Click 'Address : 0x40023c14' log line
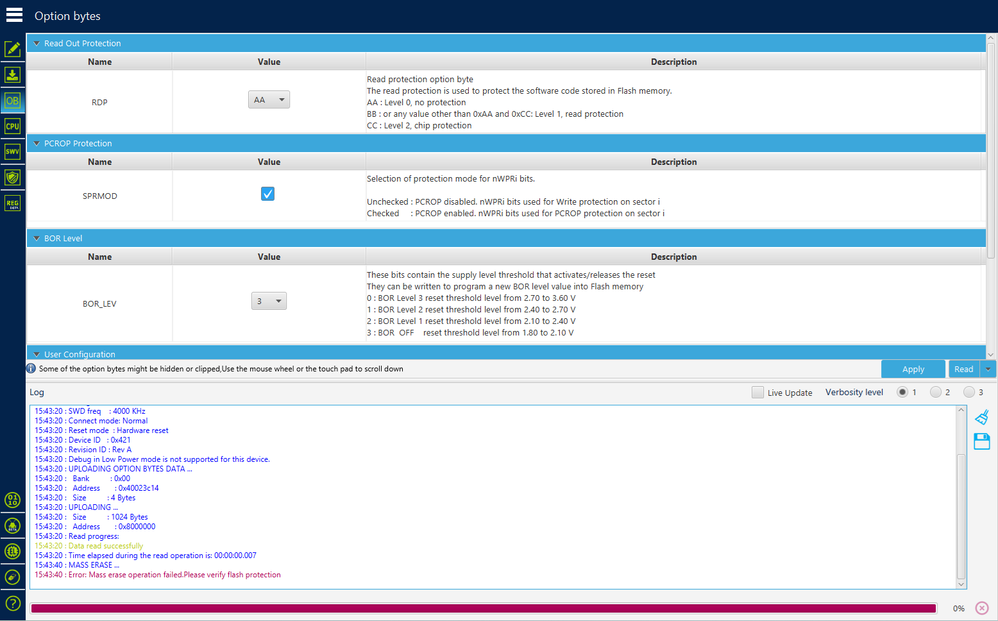The image size is (998, 621). [96, 488]
